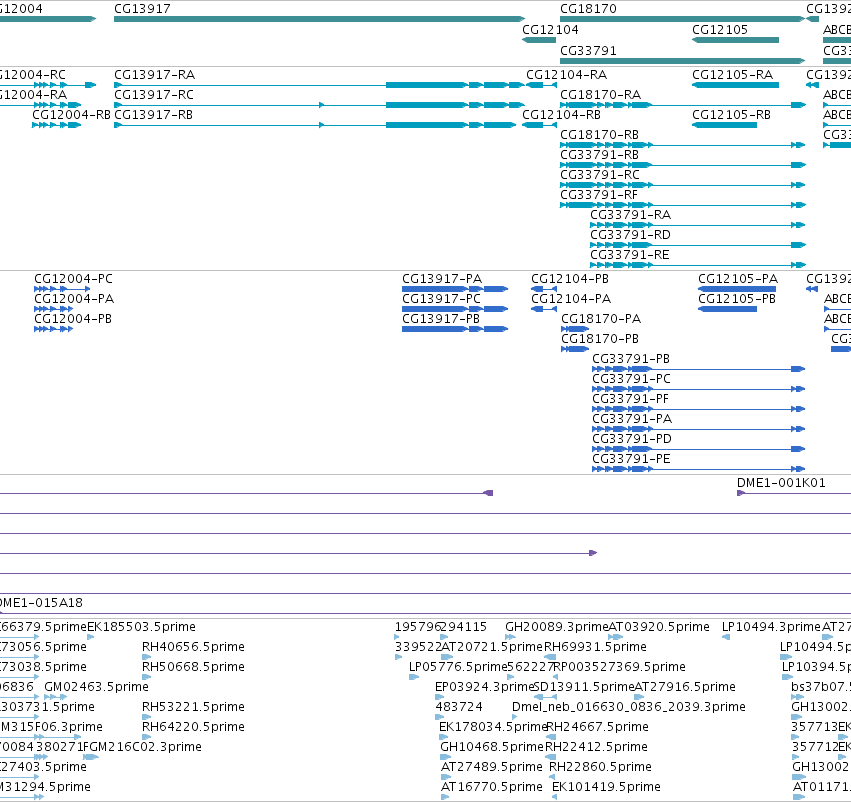
Task: Select transcript label CG33791-RB
Action: point(600,155)
